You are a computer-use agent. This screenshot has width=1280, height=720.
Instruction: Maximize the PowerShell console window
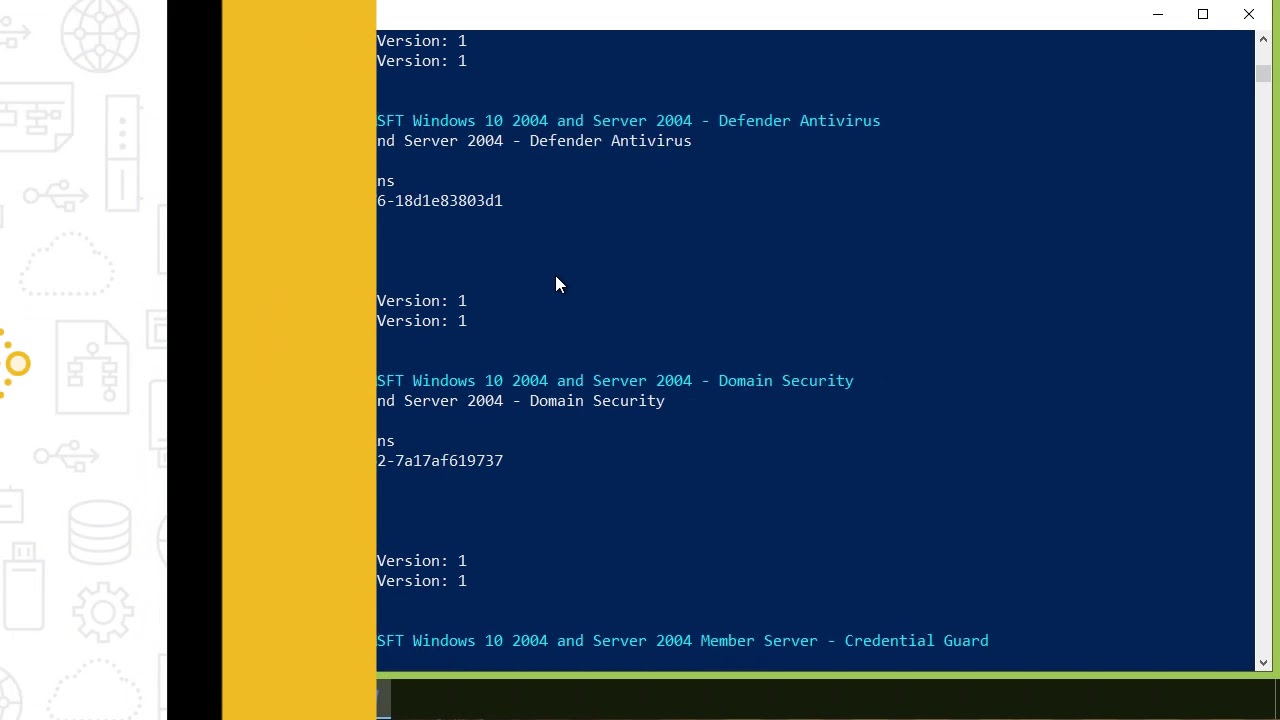coord(1203,14)
